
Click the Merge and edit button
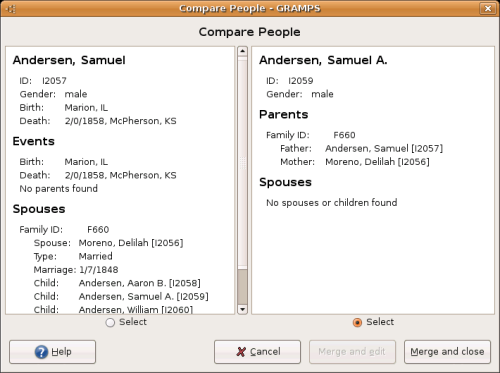pos(352,352)
